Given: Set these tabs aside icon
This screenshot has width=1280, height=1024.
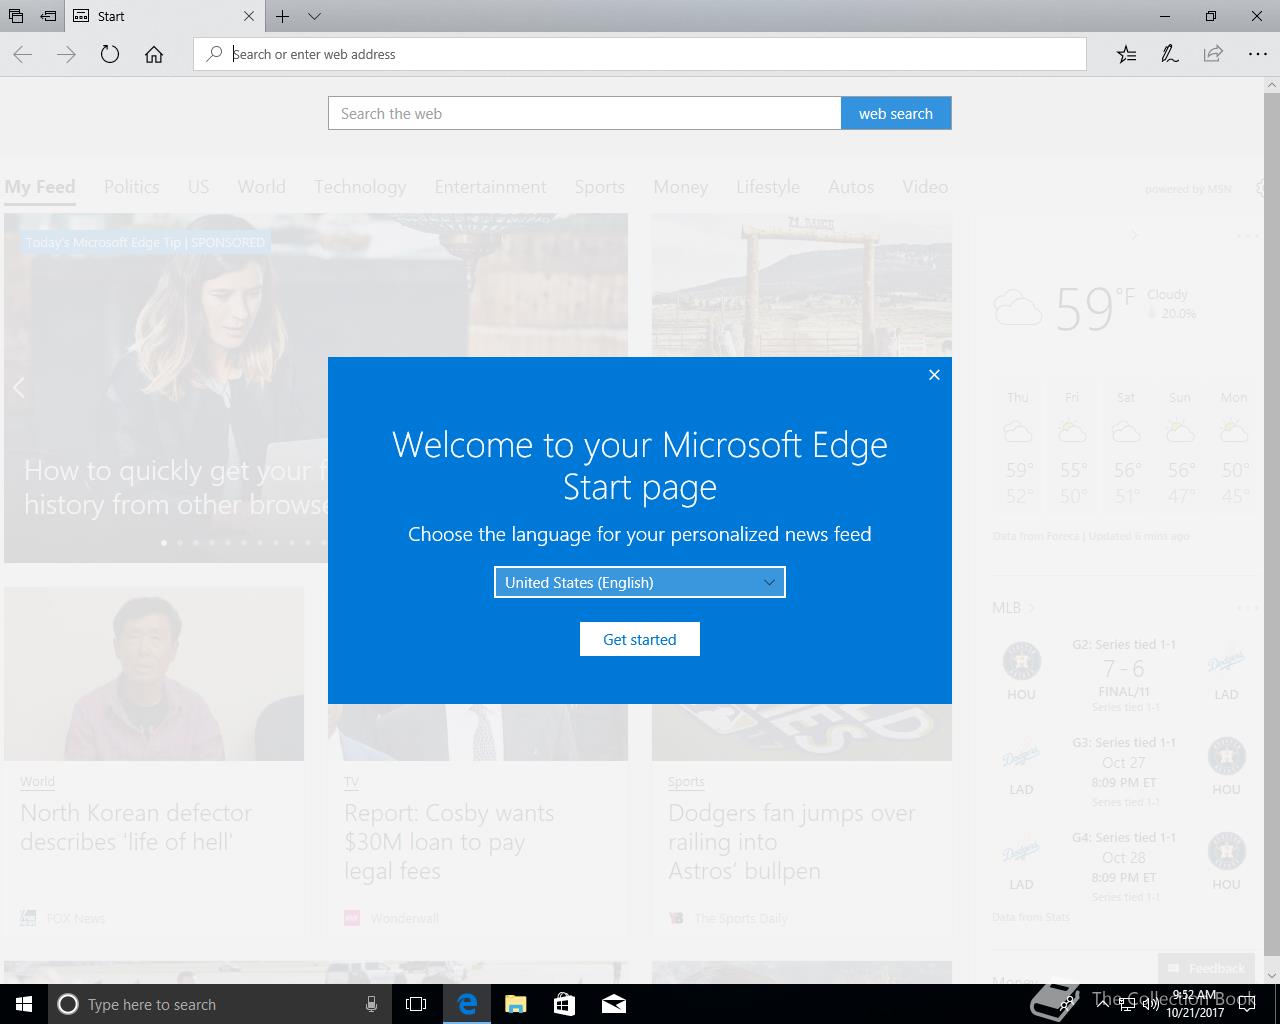Looking at the screenshot, I should click(47, 16).
